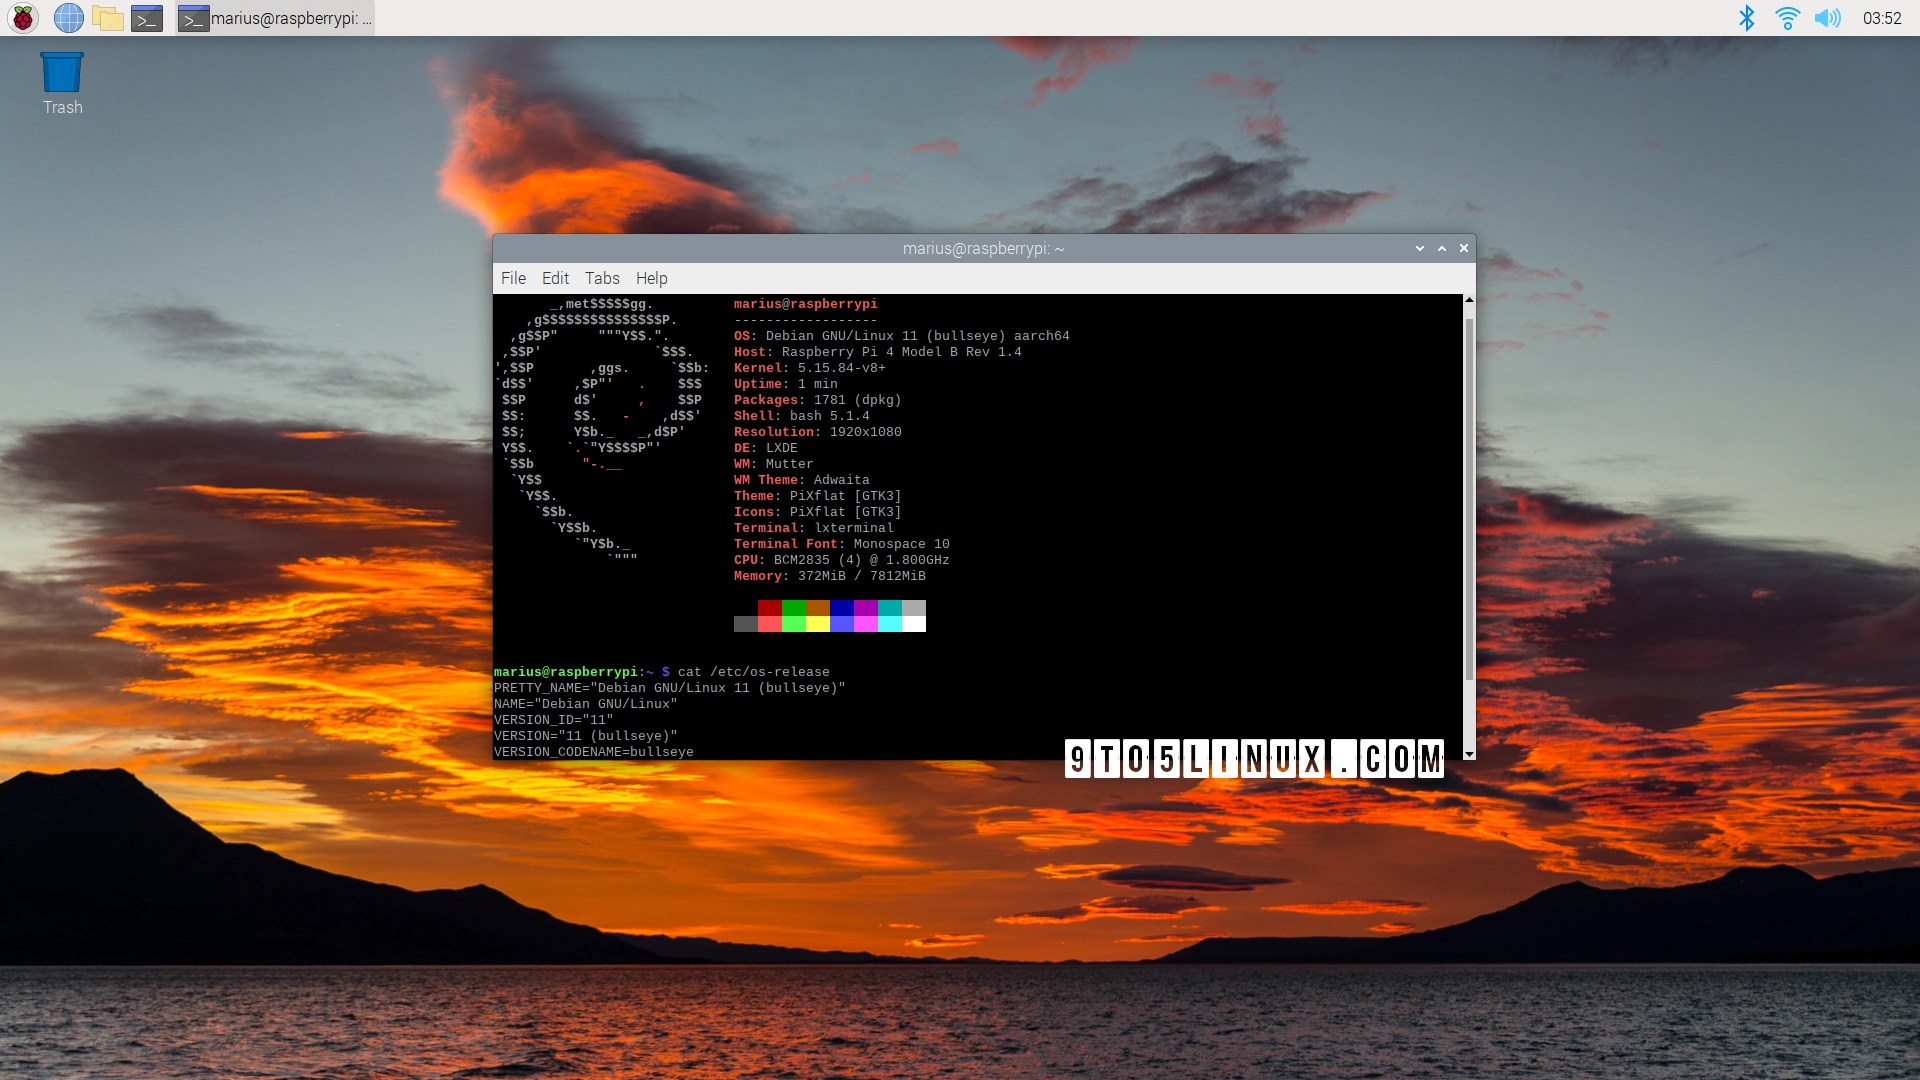Open the File Manager from the taskbar

point(107,17)
